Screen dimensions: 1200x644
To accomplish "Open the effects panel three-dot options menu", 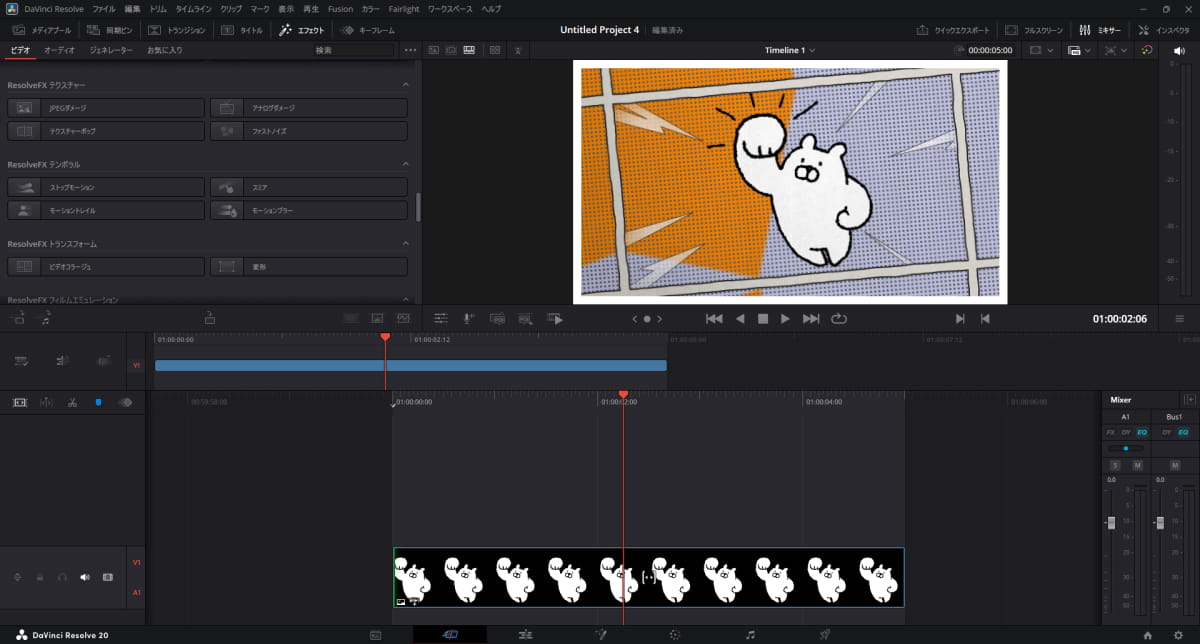I will 410,49.
